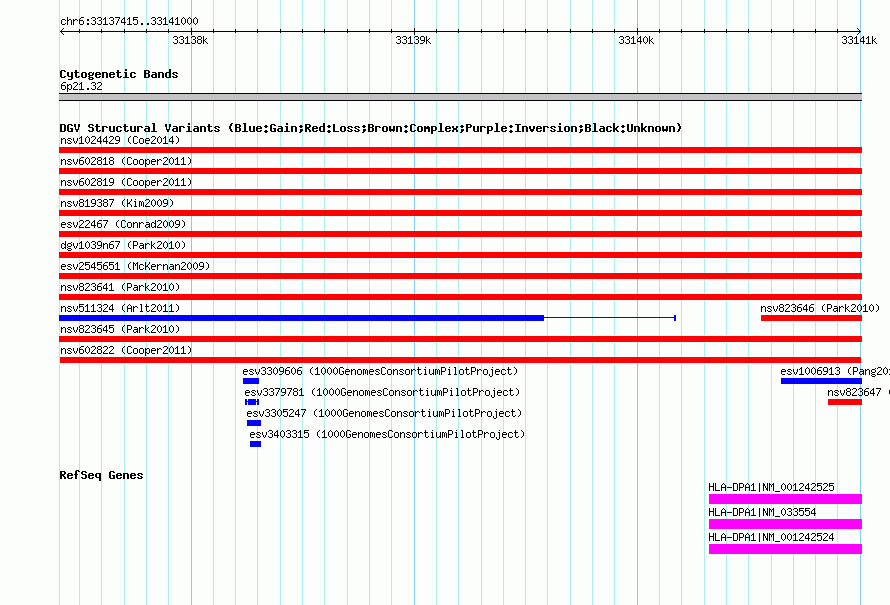Open the nsv823641 (Park2010) label
This screenshot has height=605, width=890.
point(120,287)
